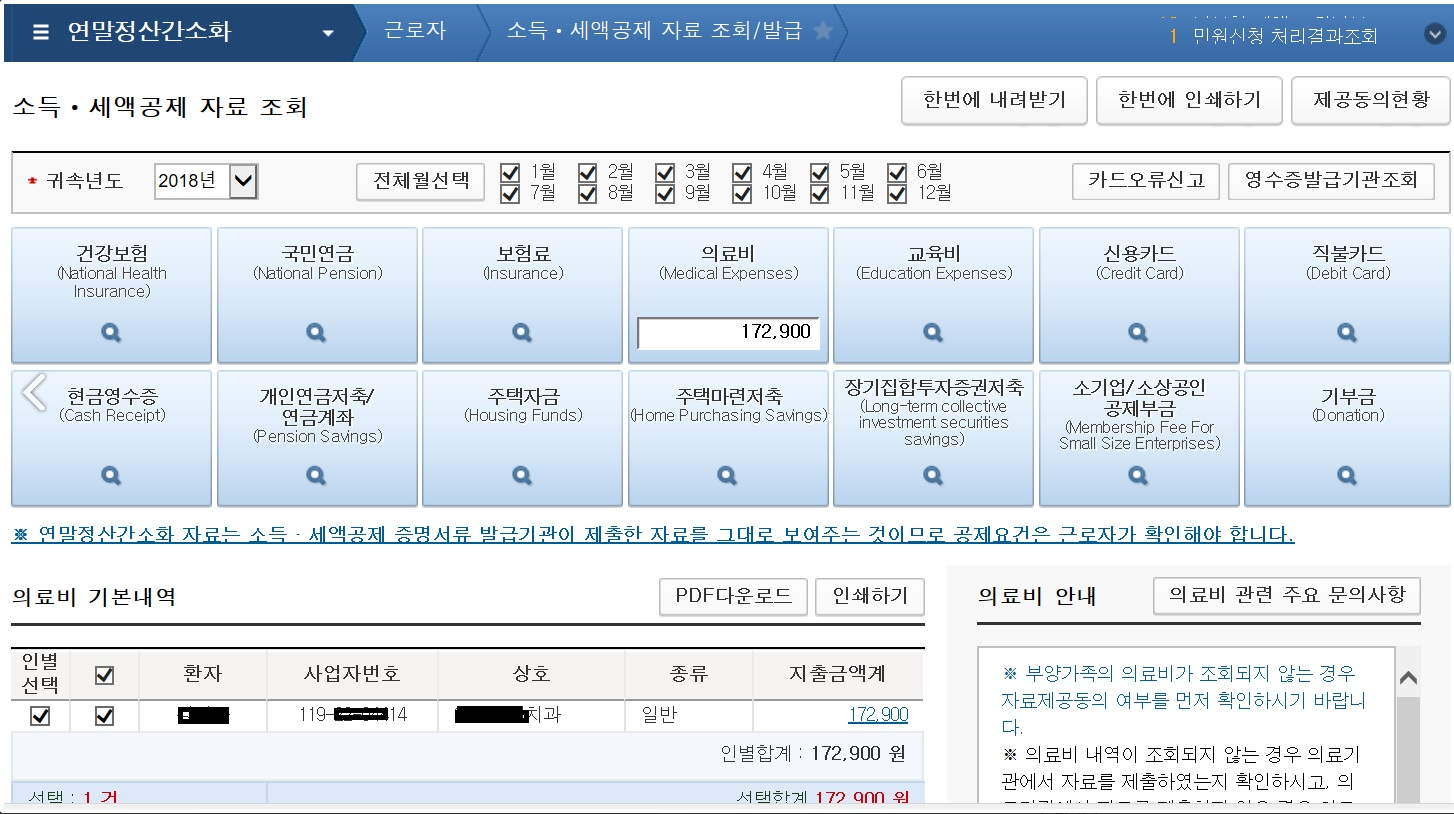The image size is (1454, 814).
Task: Open 소득·세액공제 자료 조회/발급 breadcrumb
Action: coord(655,31)
